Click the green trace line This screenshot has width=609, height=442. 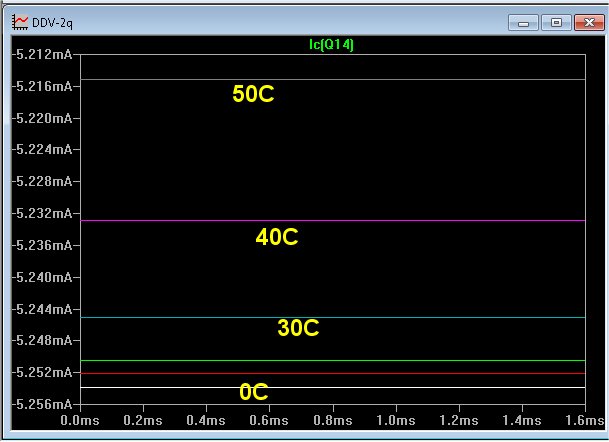click(x=333, y=360)
